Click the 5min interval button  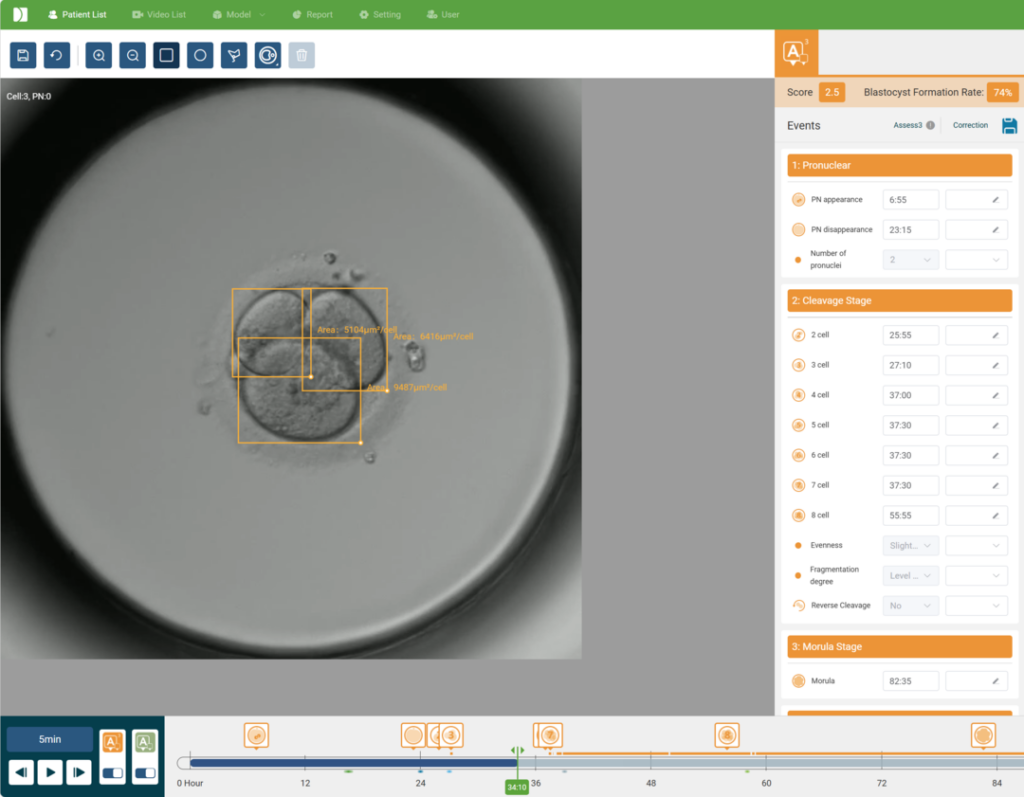50,740
